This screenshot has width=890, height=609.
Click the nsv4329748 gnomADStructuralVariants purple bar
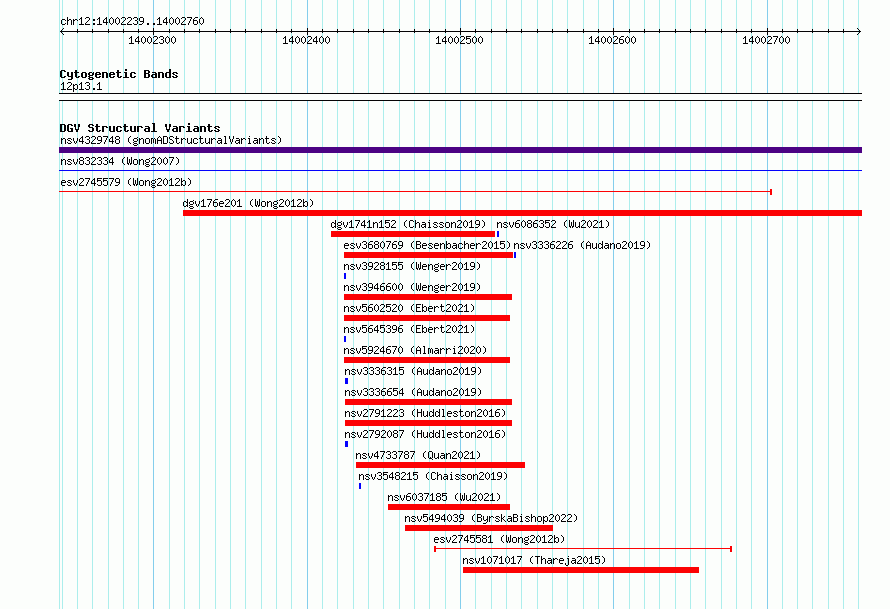pyautogui.click(x=460, y=150)
